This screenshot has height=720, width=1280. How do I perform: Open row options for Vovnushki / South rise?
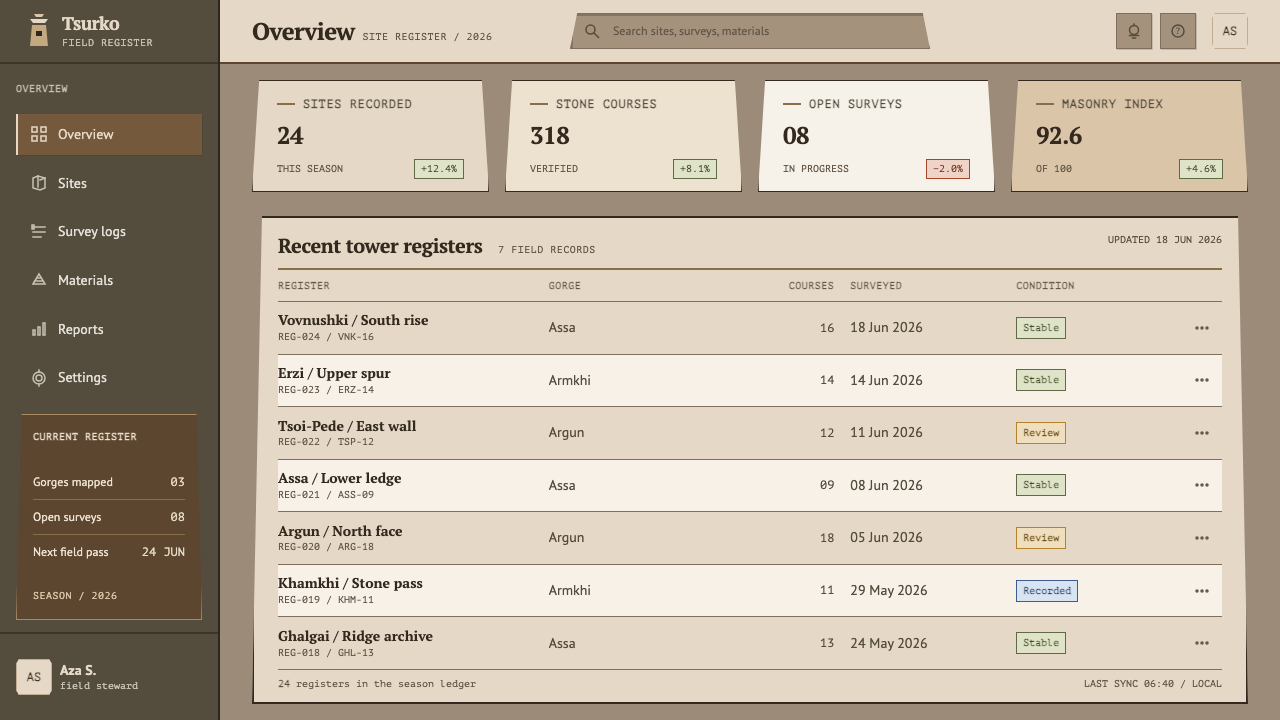1202,328
